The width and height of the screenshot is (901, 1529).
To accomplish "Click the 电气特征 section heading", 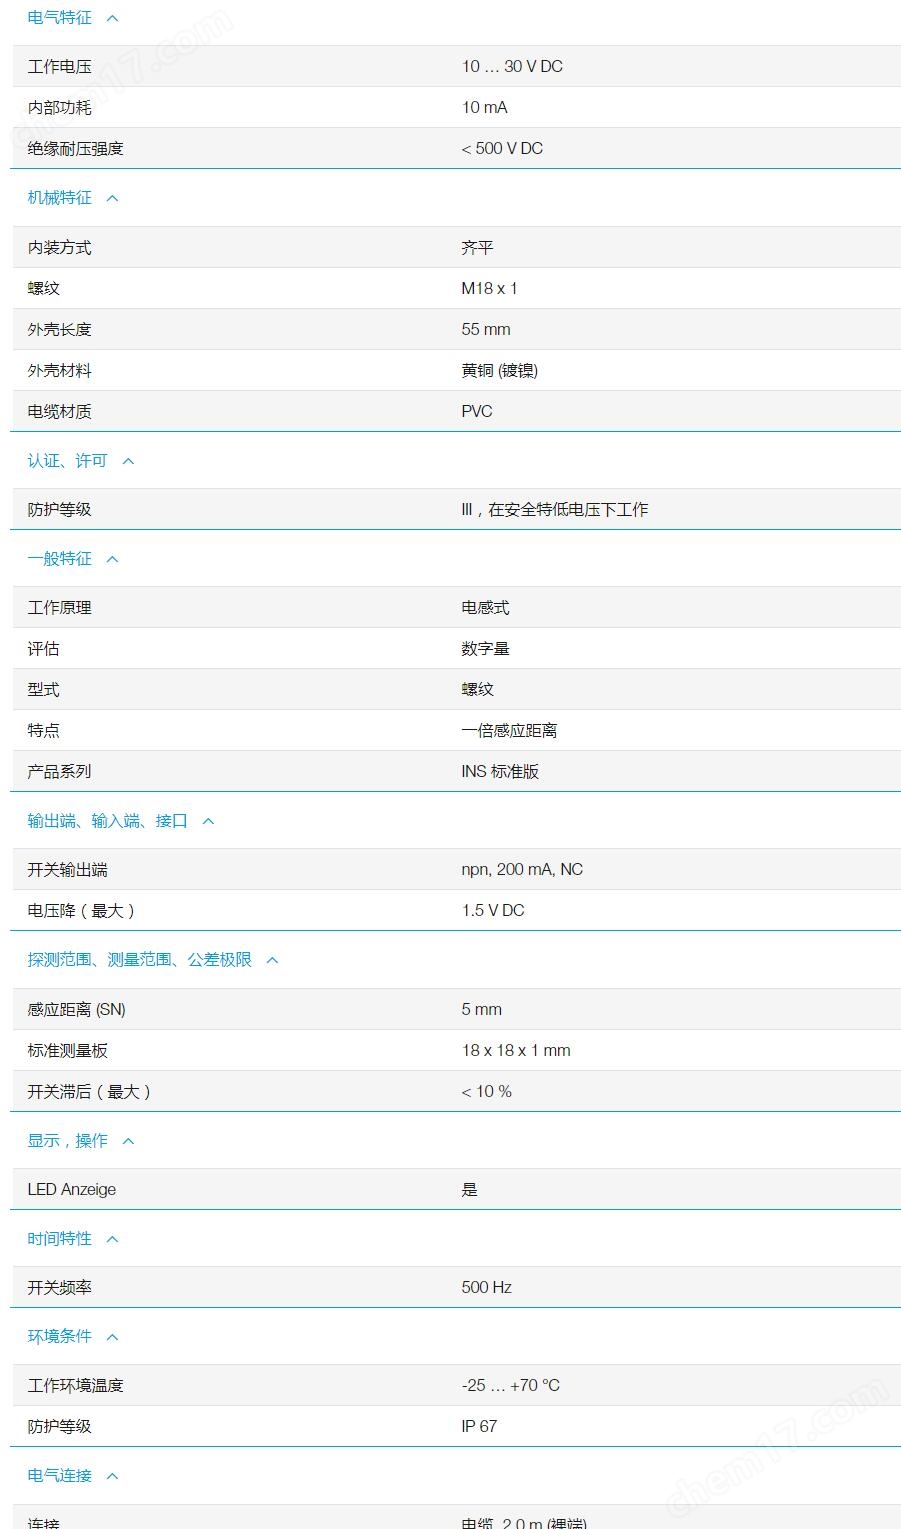I will (x=60, y=18).
